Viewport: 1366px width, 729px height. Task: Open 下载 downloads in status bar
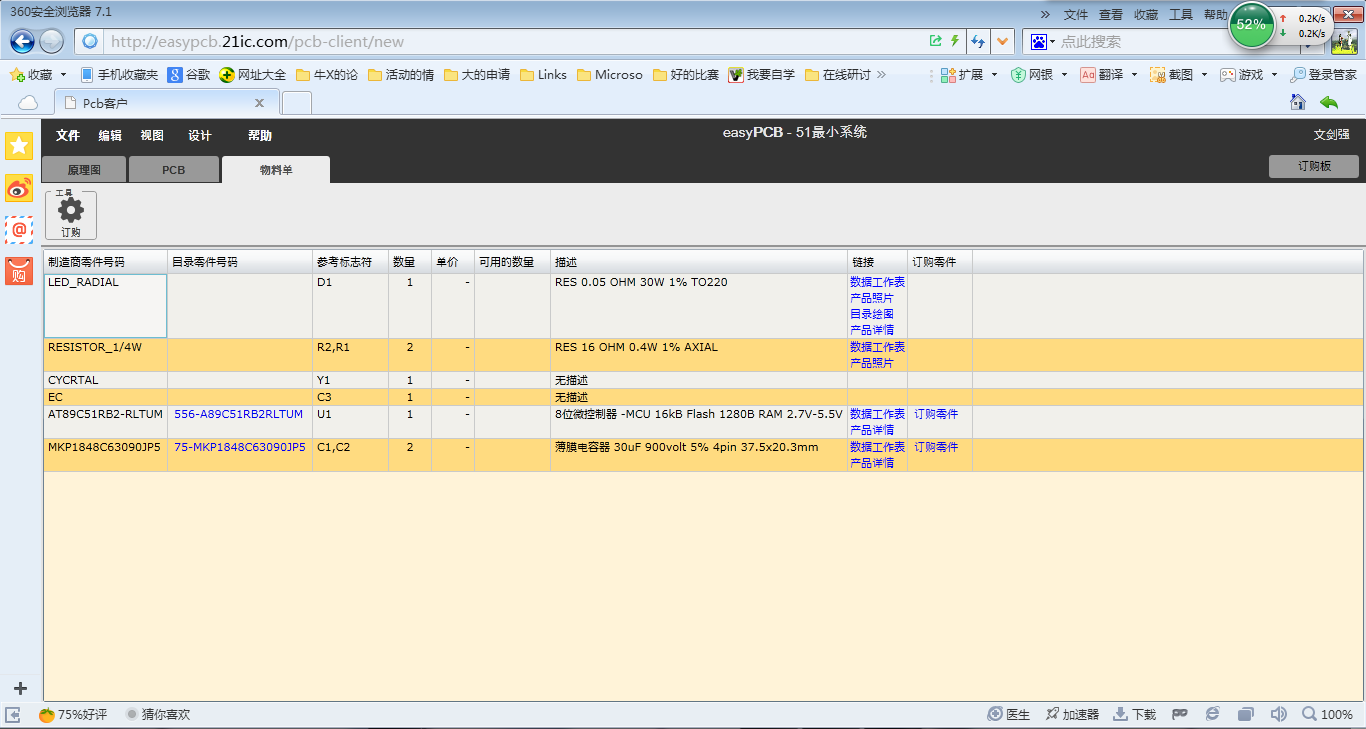[1134, 714]
